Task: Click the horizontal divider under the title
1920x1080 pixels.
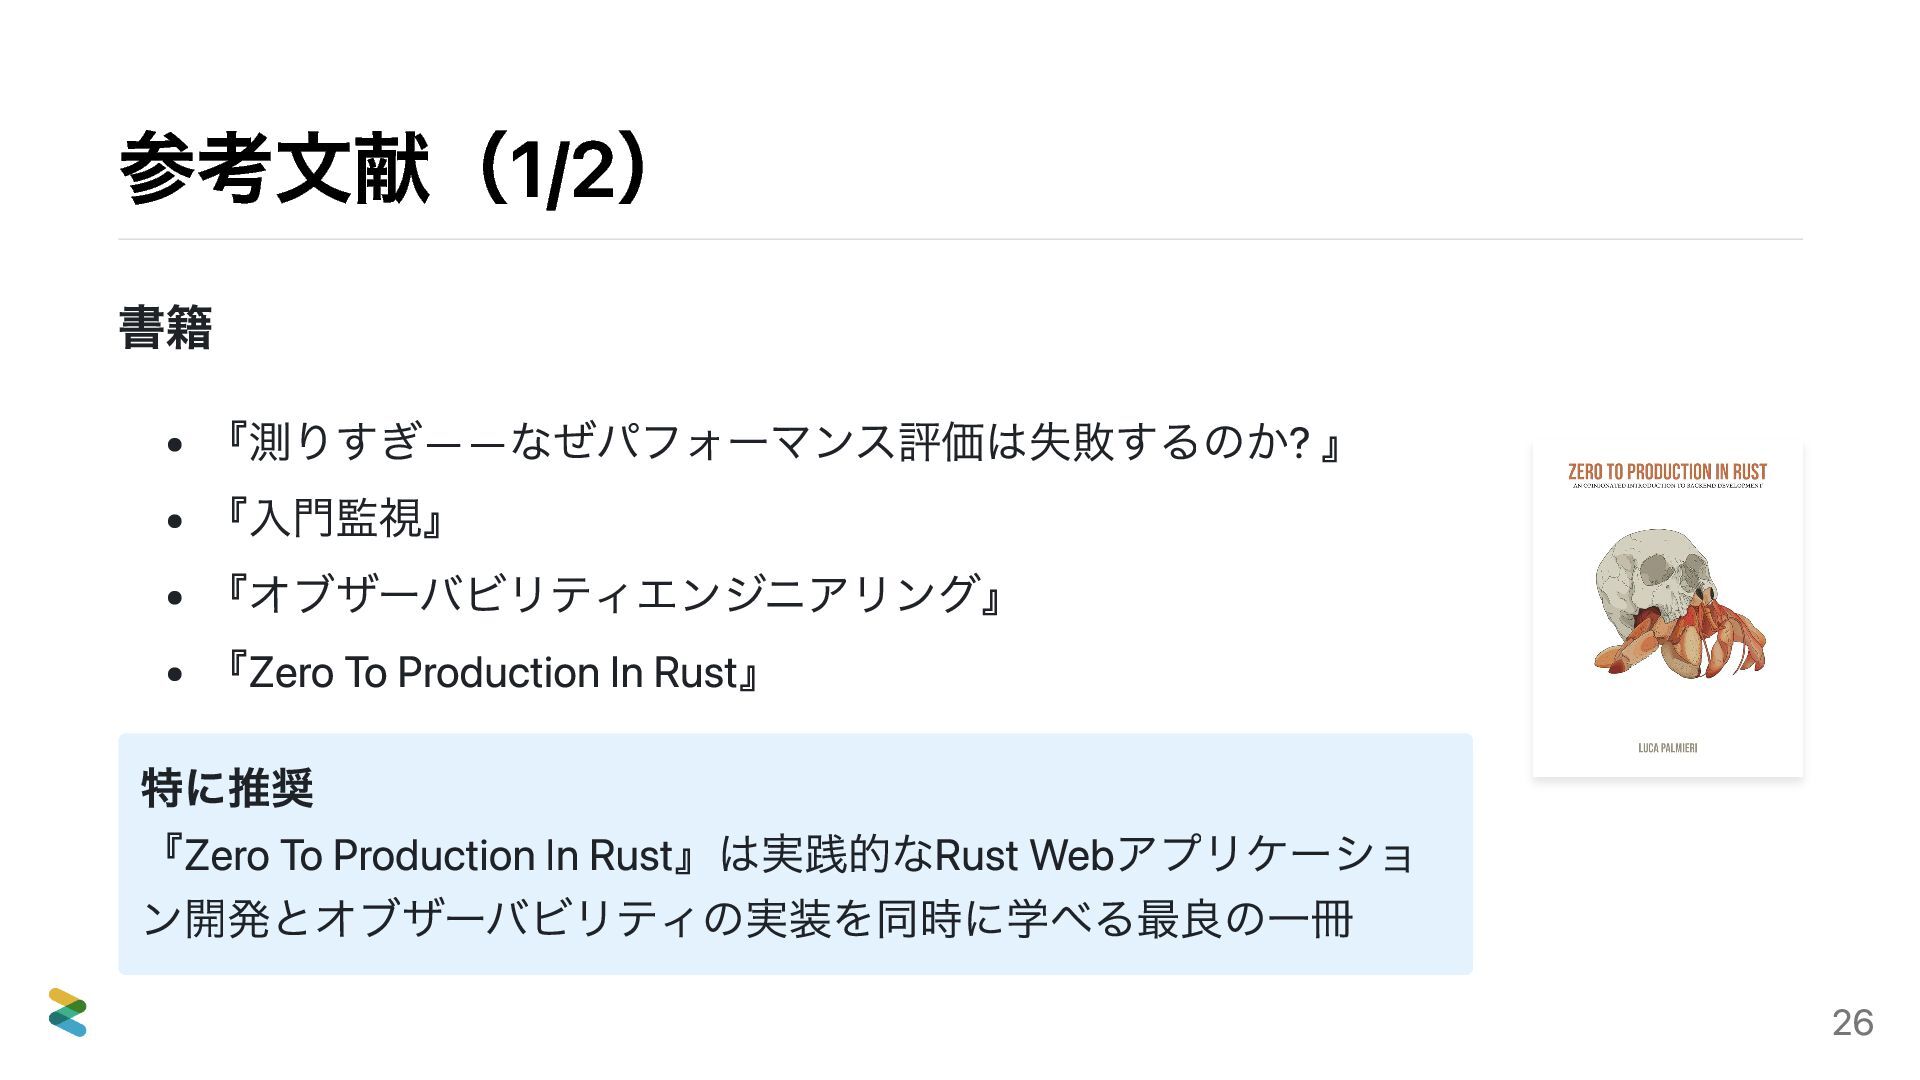Action: tap(960, 239)
